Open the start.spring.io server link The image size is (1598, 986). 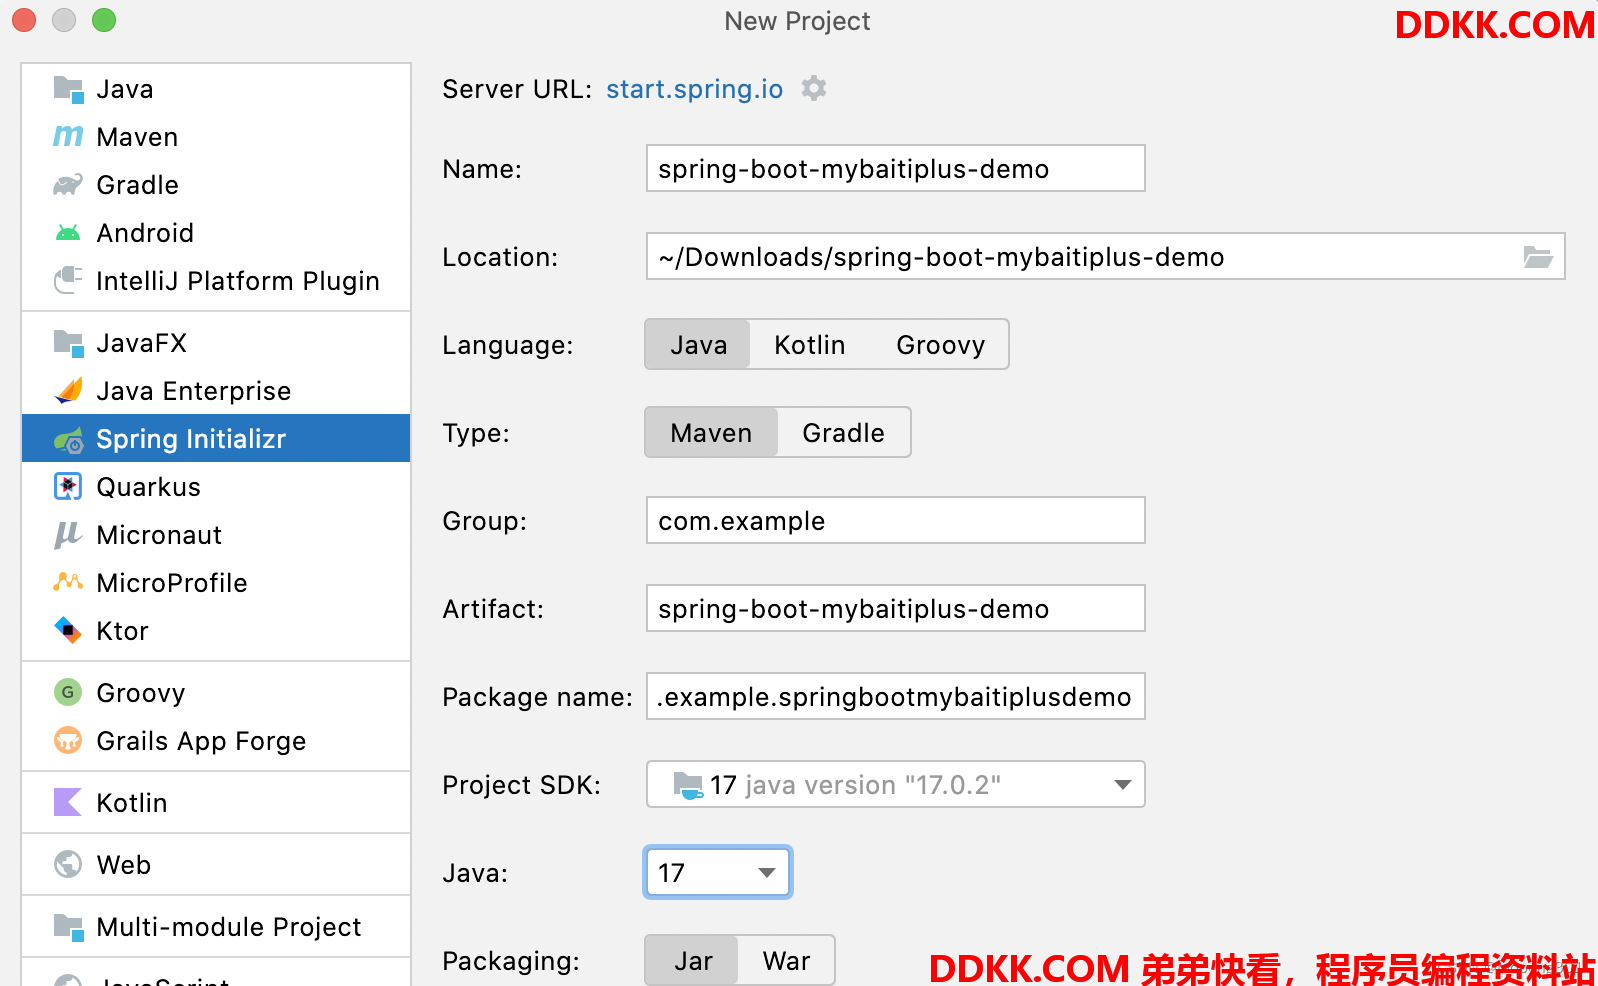point(694,89)
